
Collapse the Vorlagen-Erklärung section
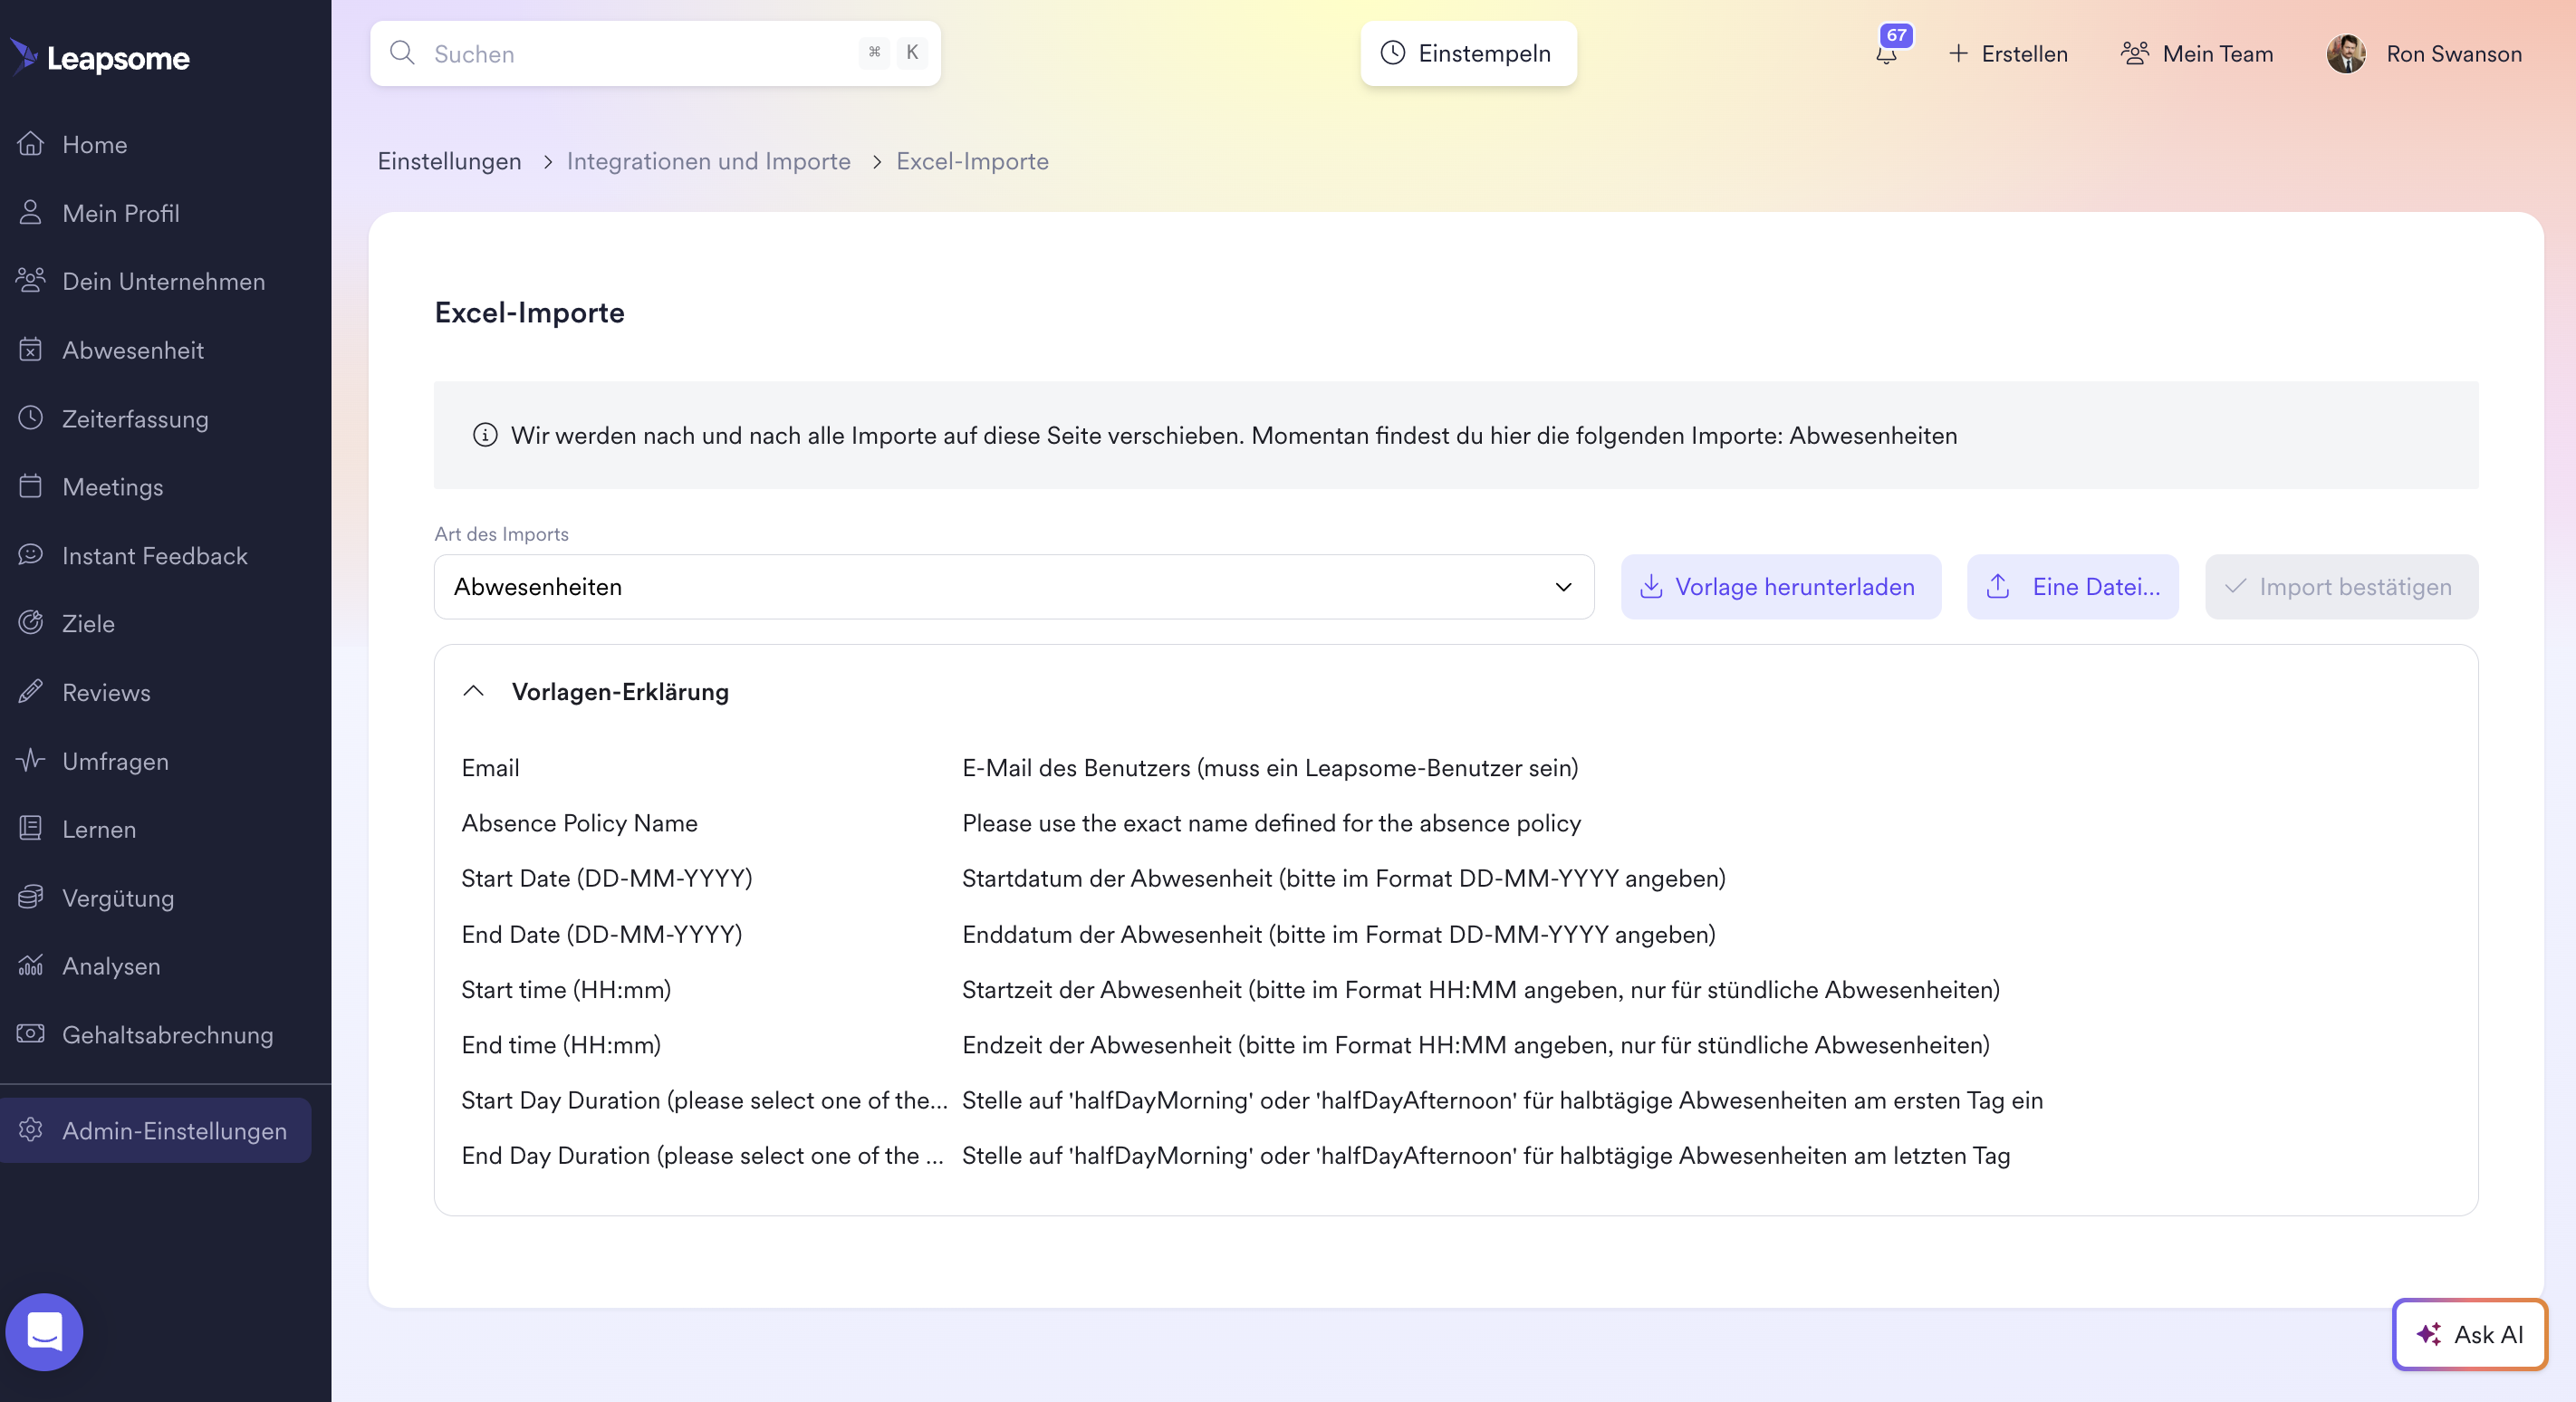point(474,691)
